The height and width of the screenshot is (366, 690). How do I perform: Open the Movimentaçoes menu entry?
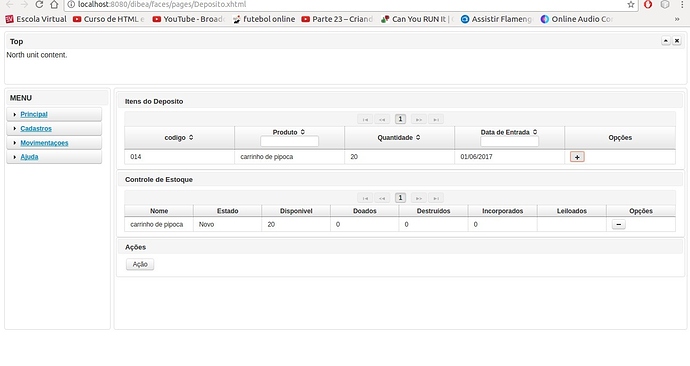pyautogui.click(x=44, y=143)
